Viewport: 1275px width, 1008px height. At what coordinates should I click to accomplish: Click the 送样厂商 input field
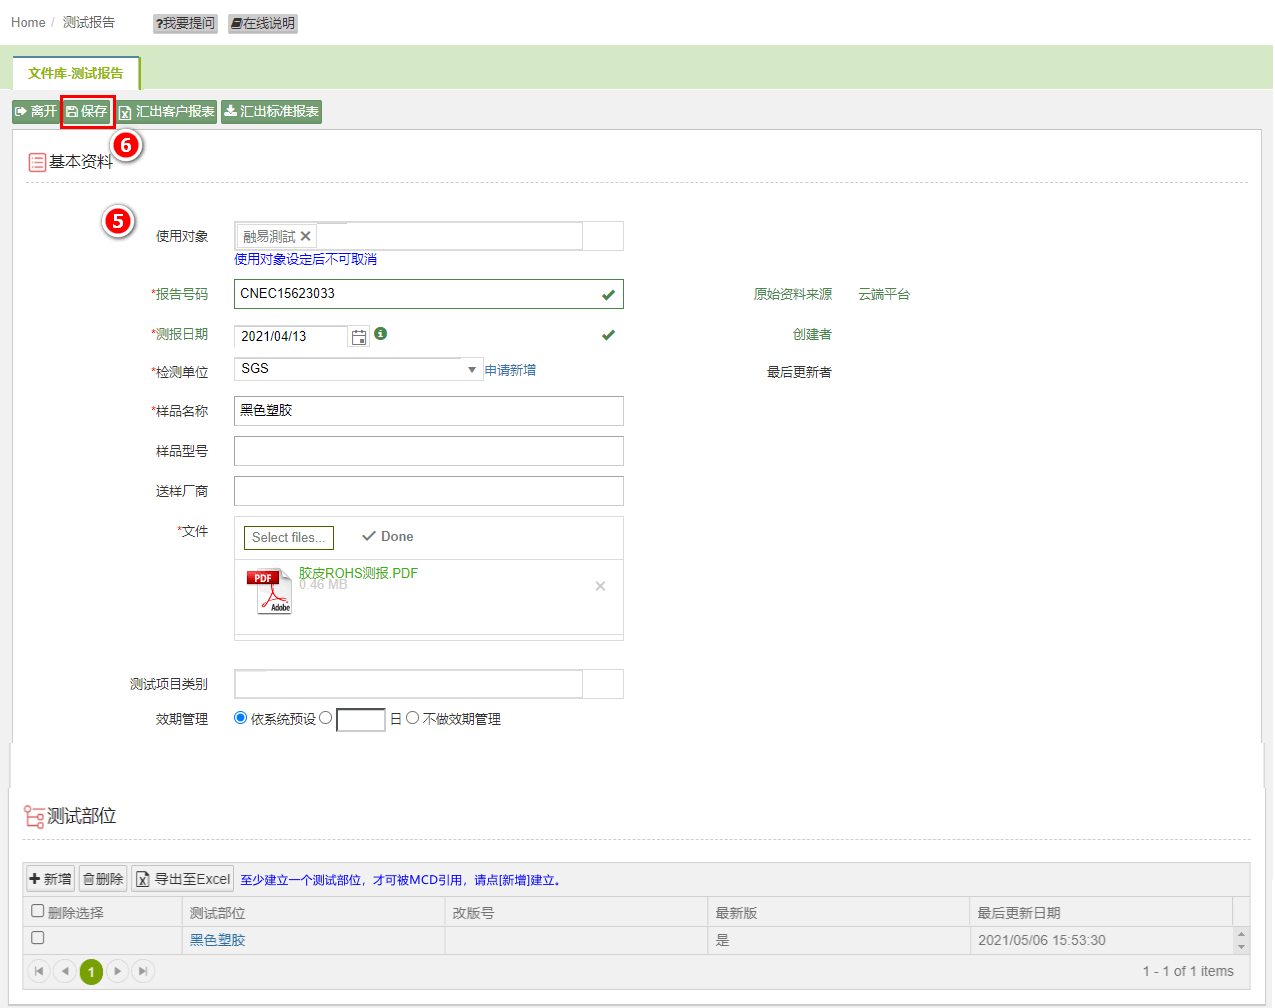coord(428,491)
